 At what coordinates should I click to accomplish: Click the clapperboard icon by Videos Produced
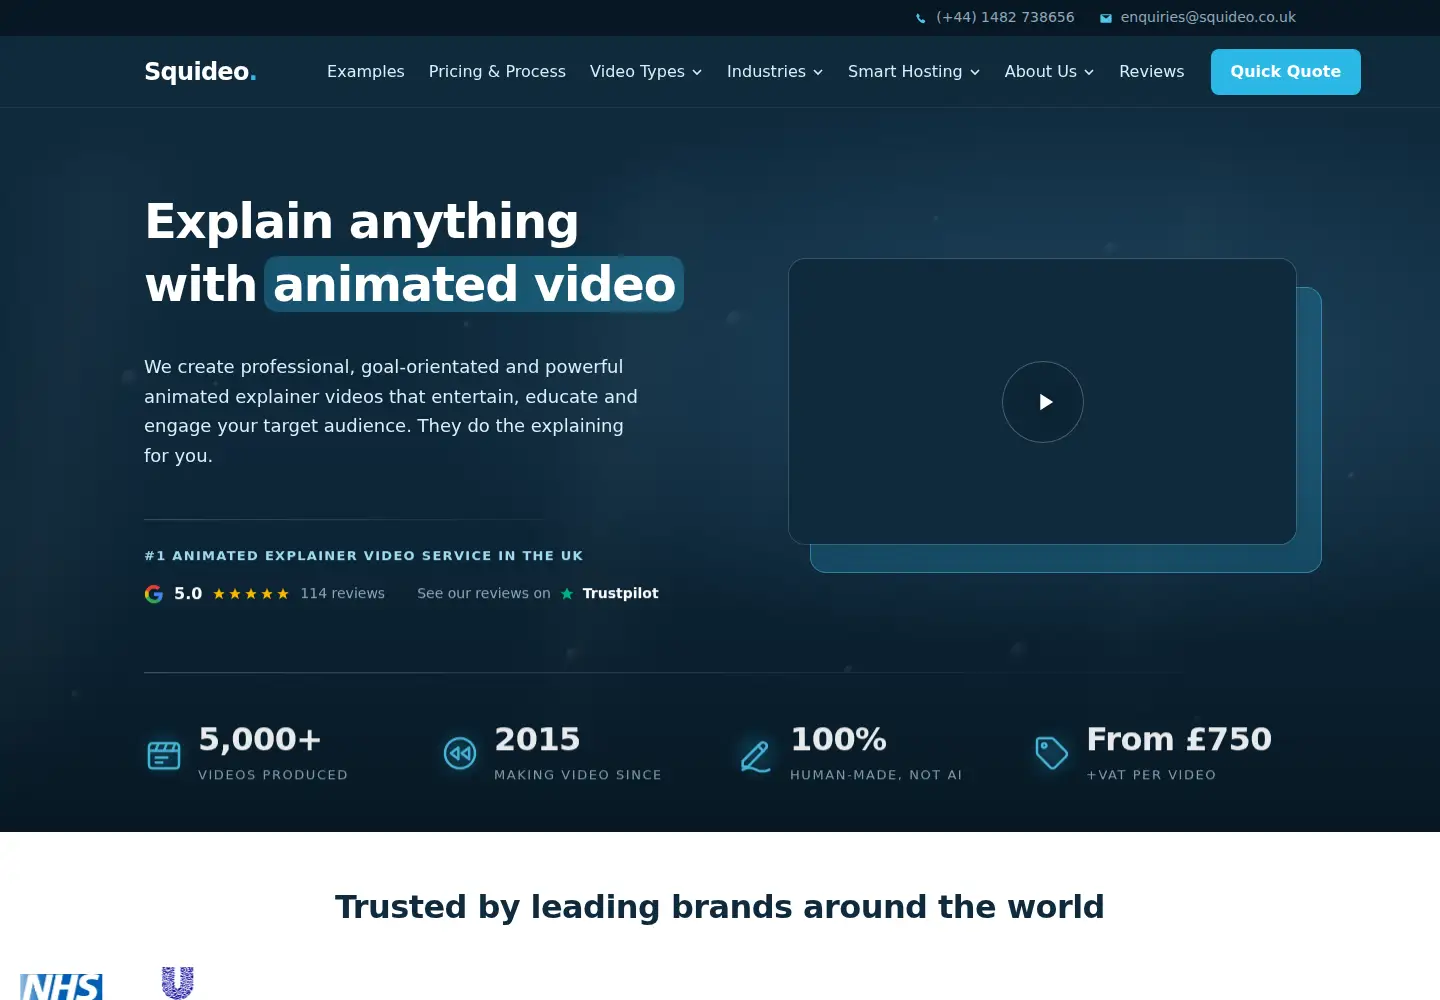pyautogui.click(x=164, y=755)
